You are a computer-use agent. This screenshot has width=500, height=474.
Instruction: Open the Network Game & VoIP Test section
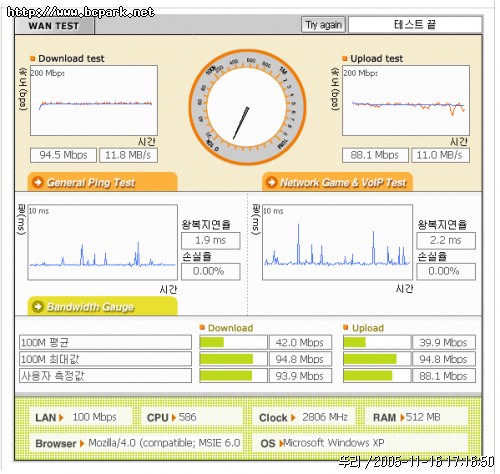pyautogui.click(x=337, y=182)
